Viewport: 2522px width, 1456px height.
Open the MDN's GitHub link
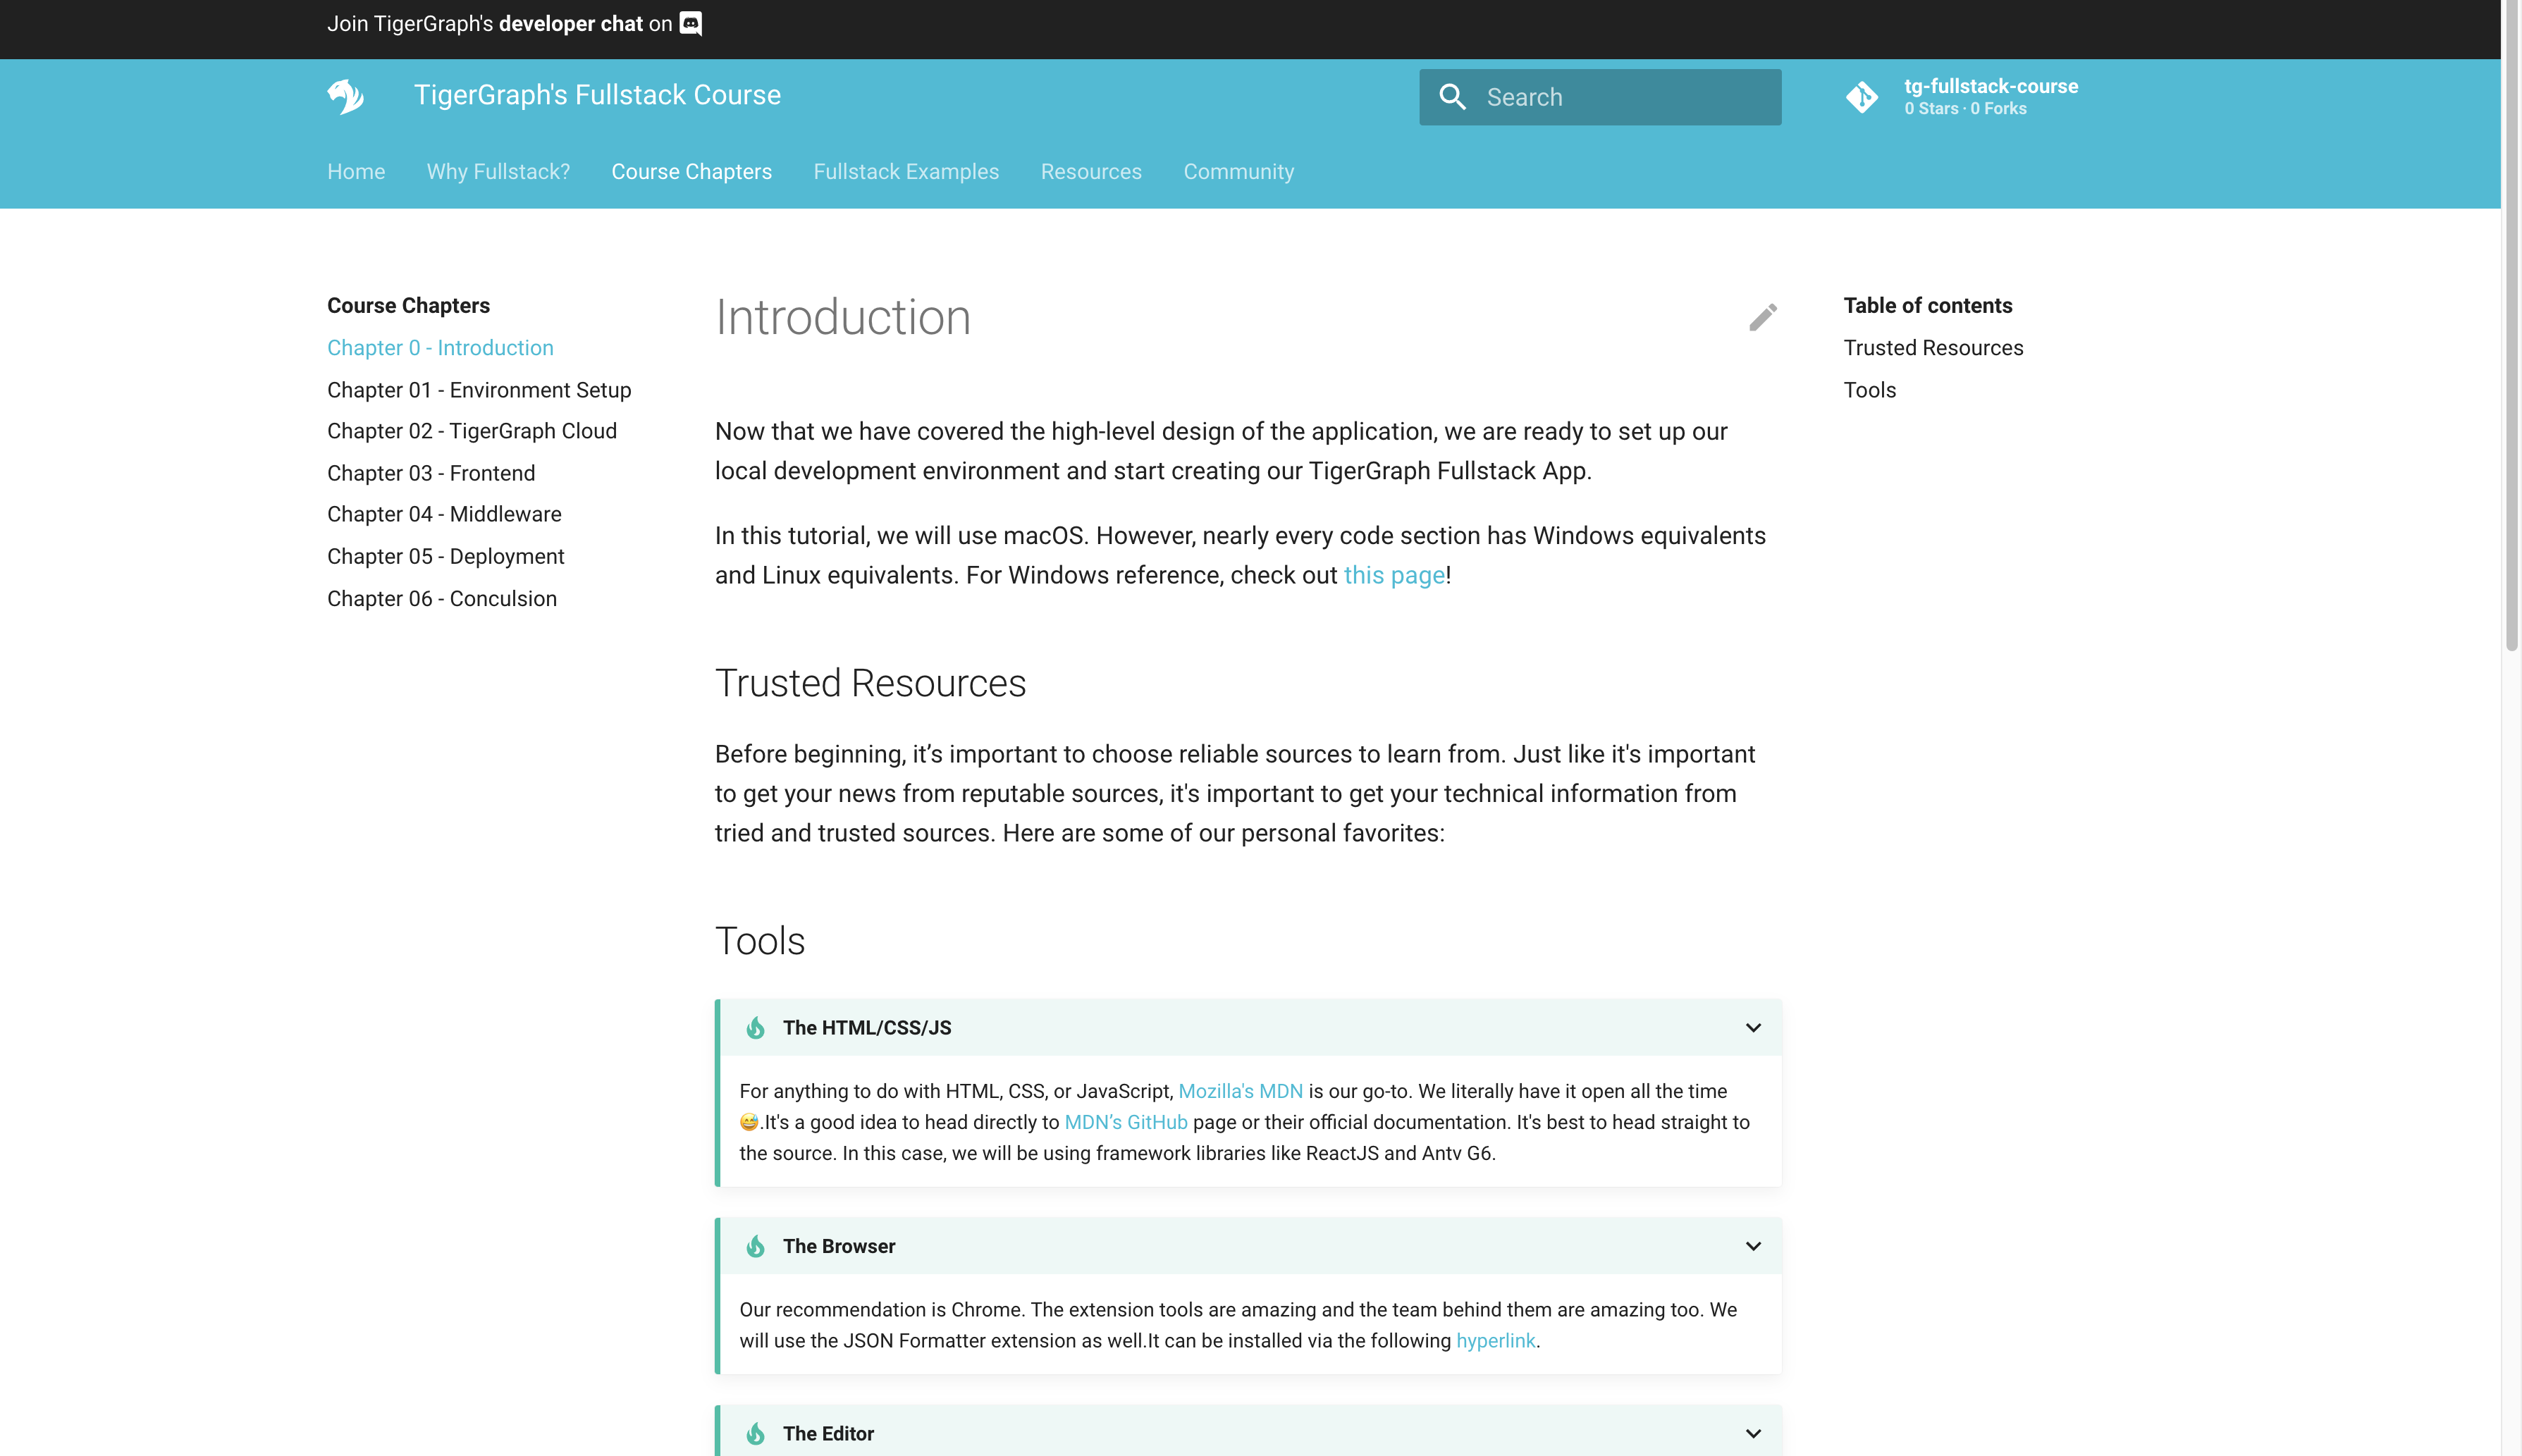click(x=1126, y=1122)
